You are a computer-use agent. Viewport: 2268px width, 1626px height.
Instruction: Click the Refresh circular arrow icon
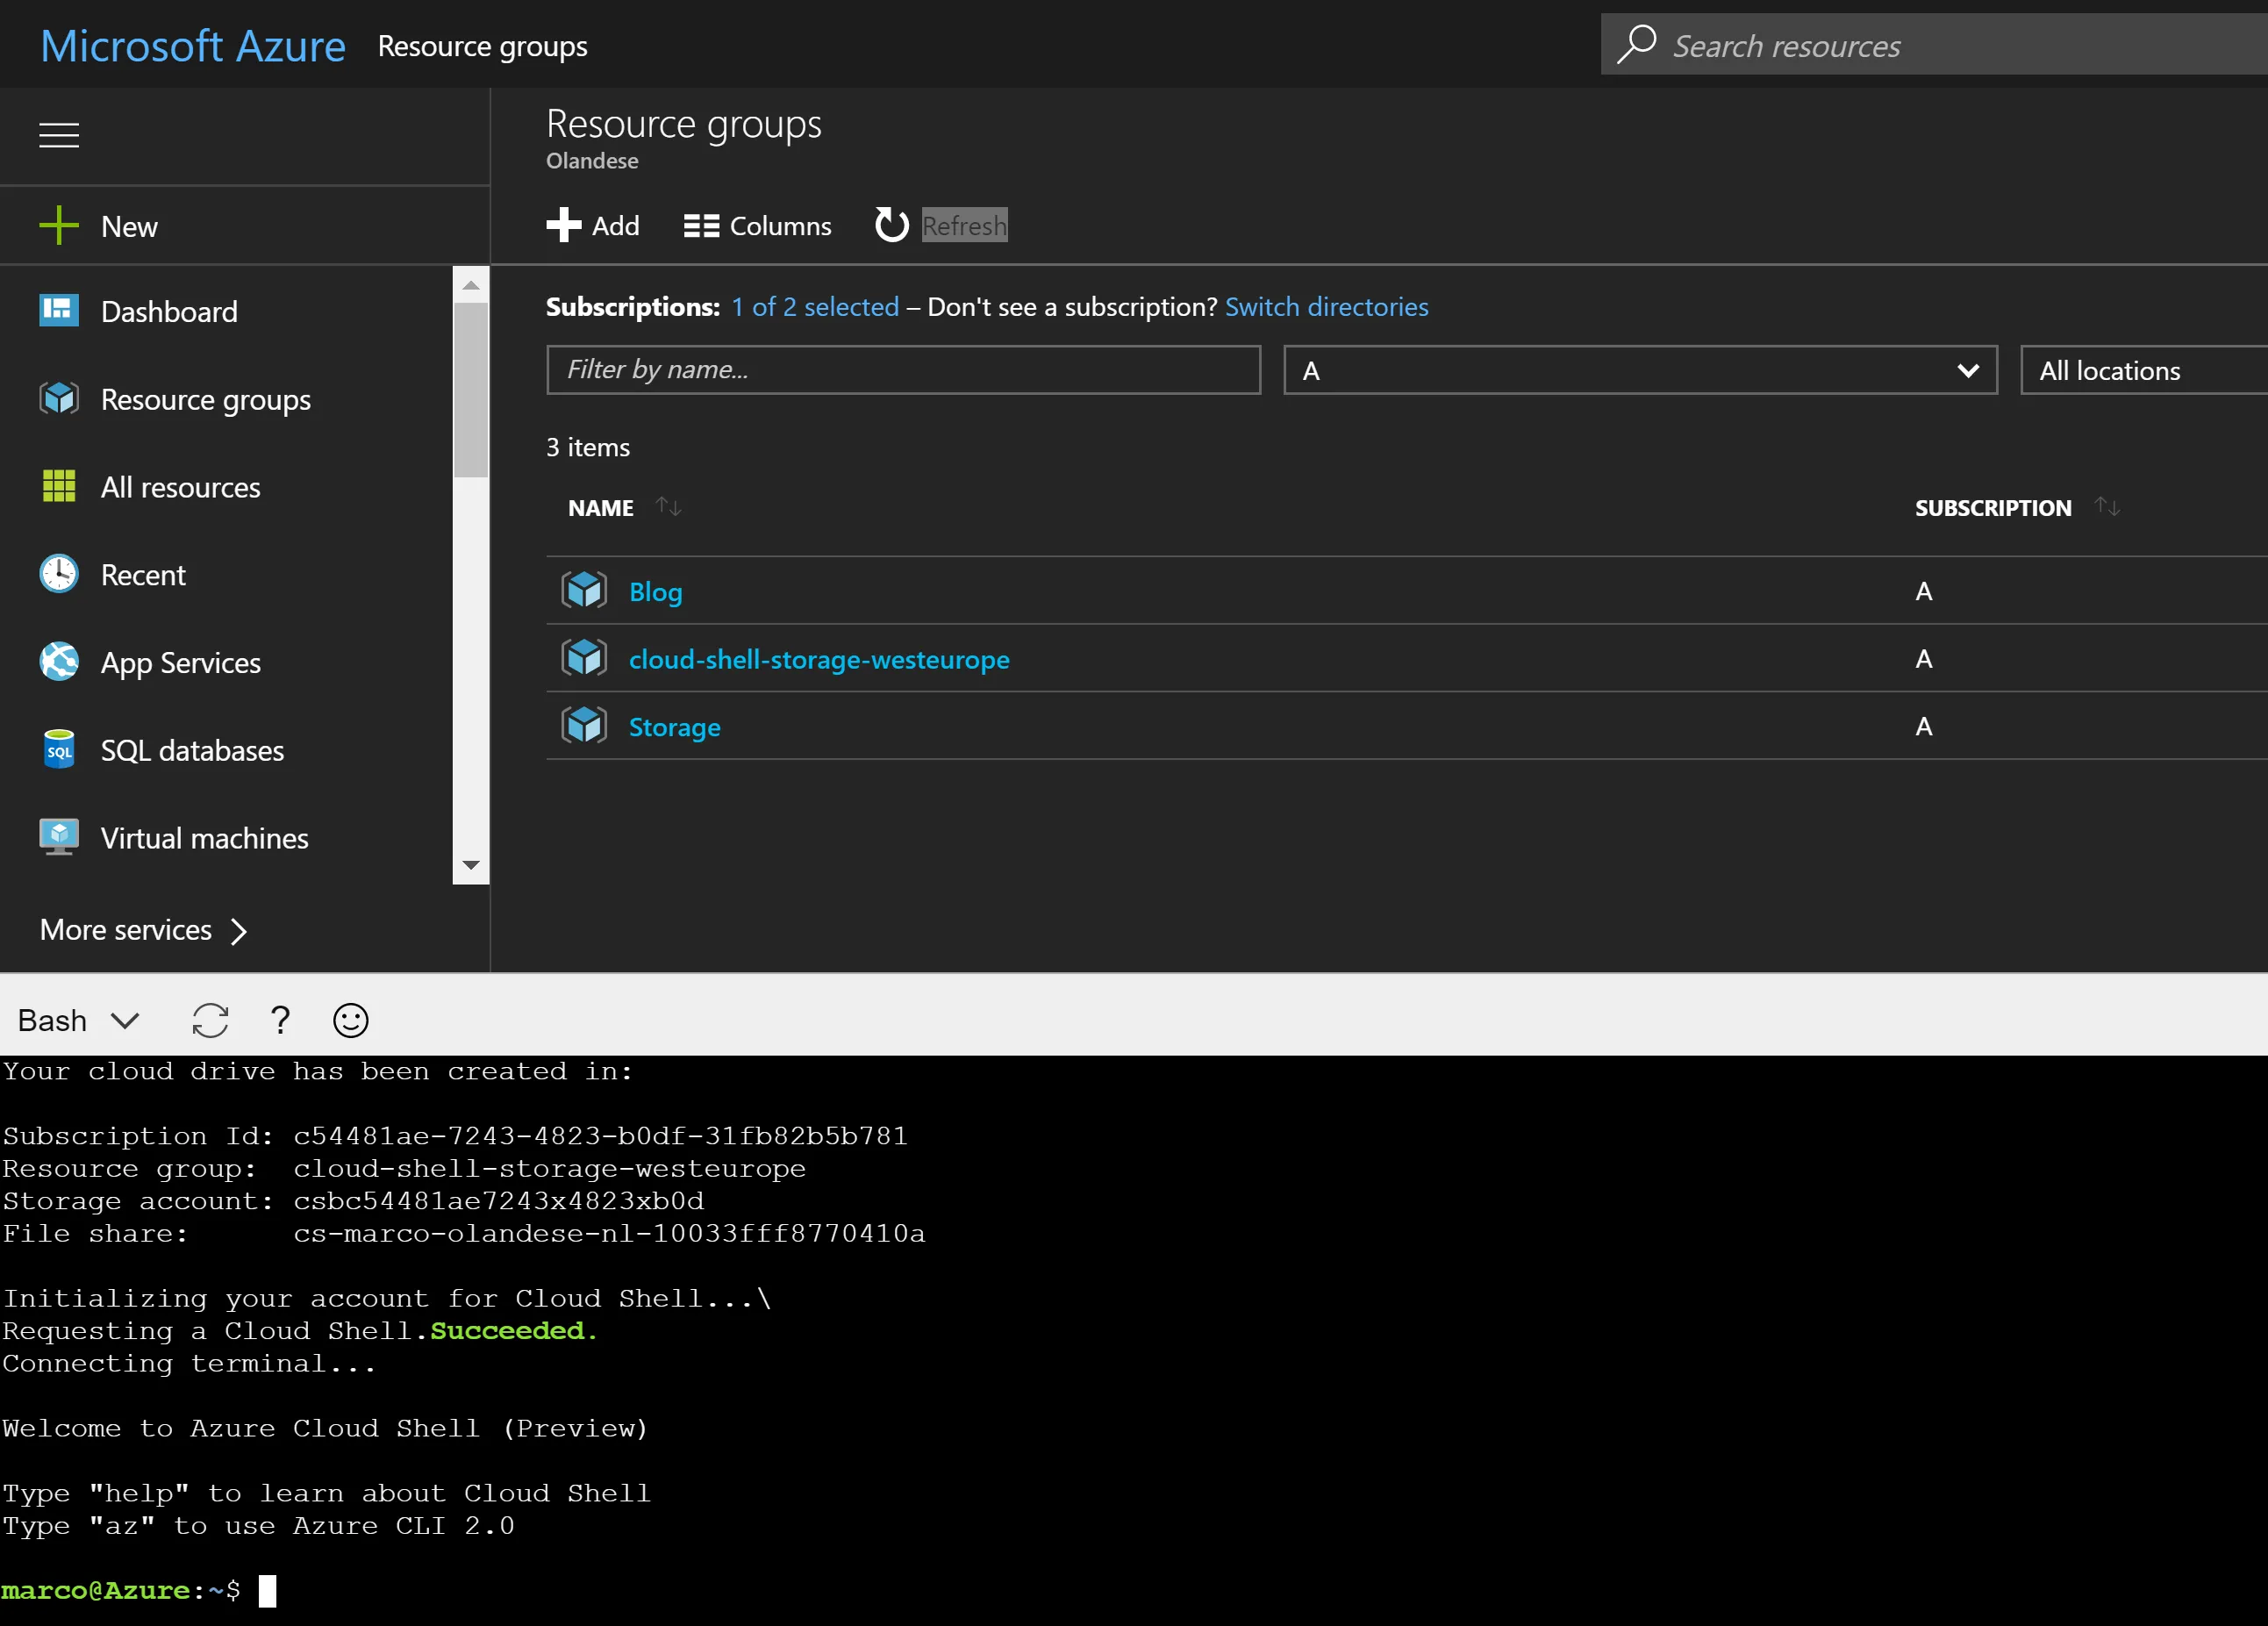pyautogui.click(x=892, y=225)
